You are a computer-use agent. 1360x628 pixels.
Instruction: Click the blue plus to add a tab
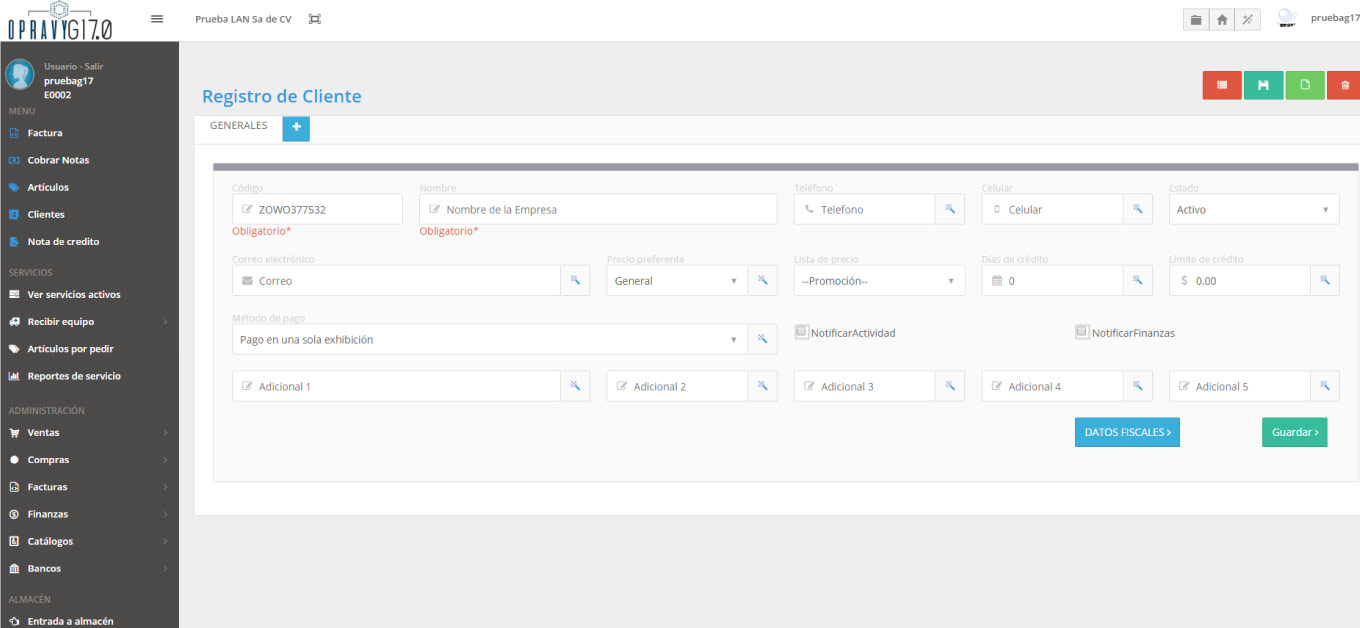(296, 128)
